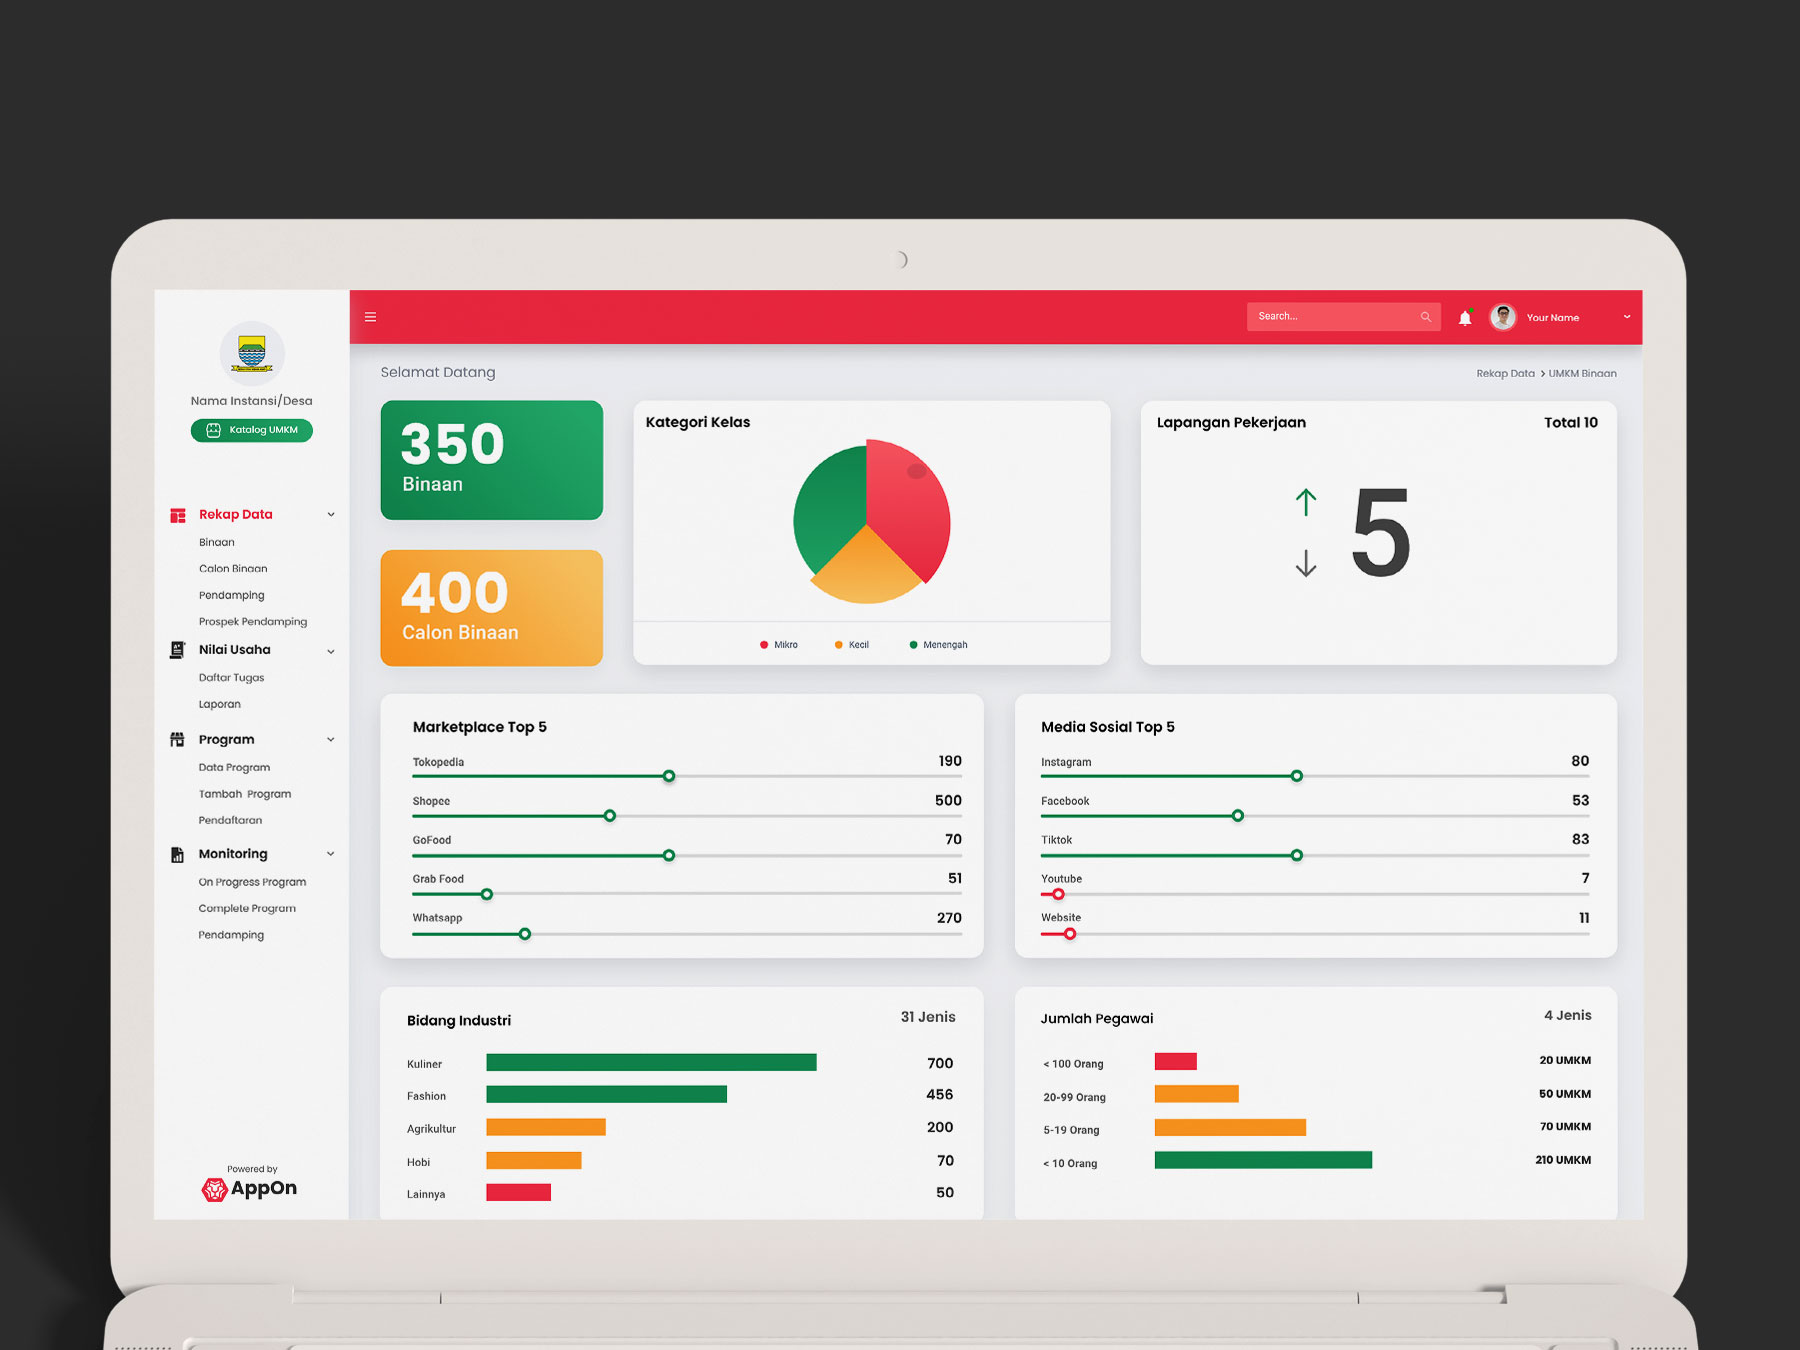The width and height of the screenshot is (1800, 1350).
Task: Click the Nilai Usaha sidebar icon
Action: pyautogui.click(x=178, y=650)
